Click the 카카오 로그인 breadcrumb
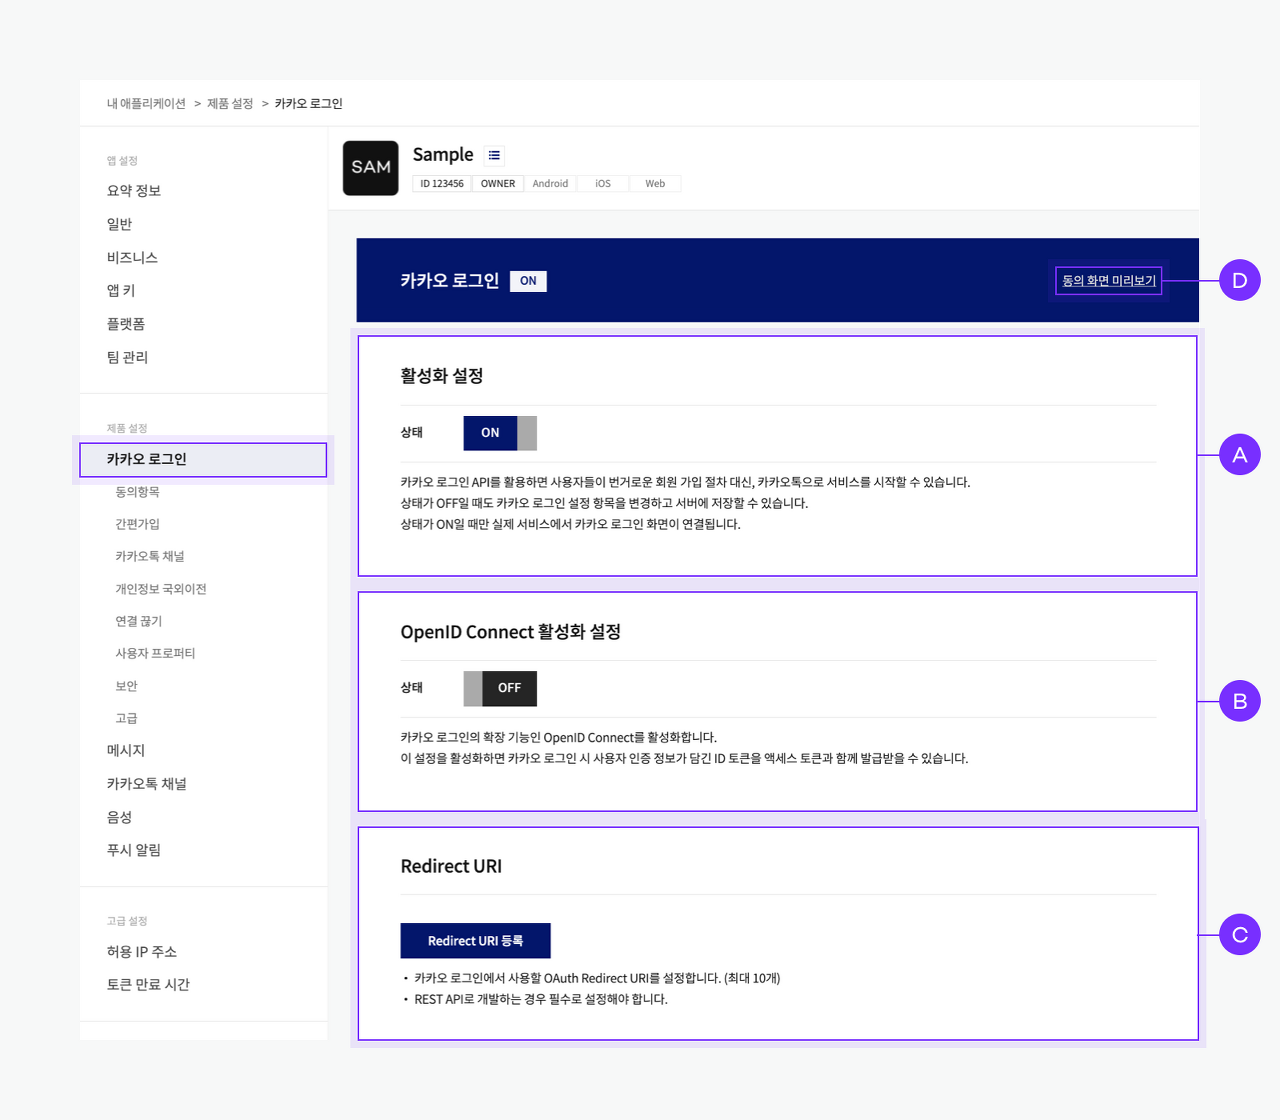 coord(308,104)
